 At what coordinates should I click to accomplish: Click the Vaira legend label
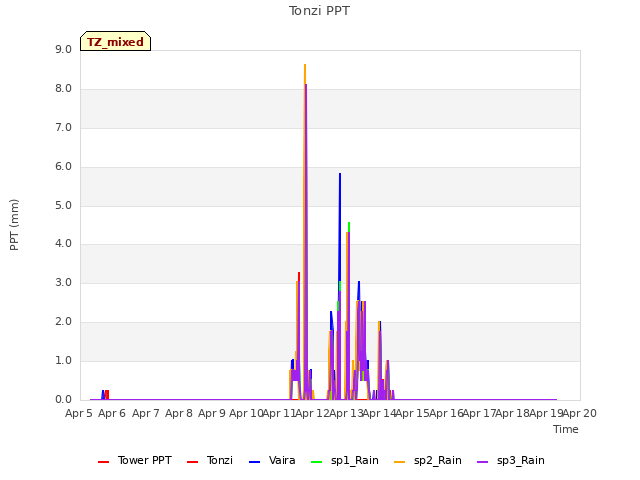(x=282, y=460)
